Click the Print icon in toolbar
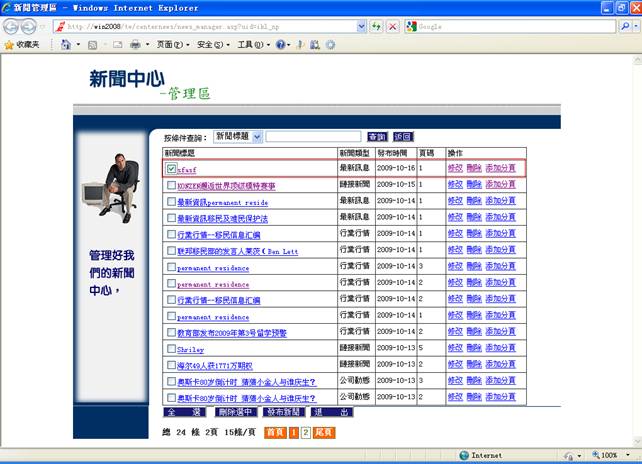 [x=134, y=45]
